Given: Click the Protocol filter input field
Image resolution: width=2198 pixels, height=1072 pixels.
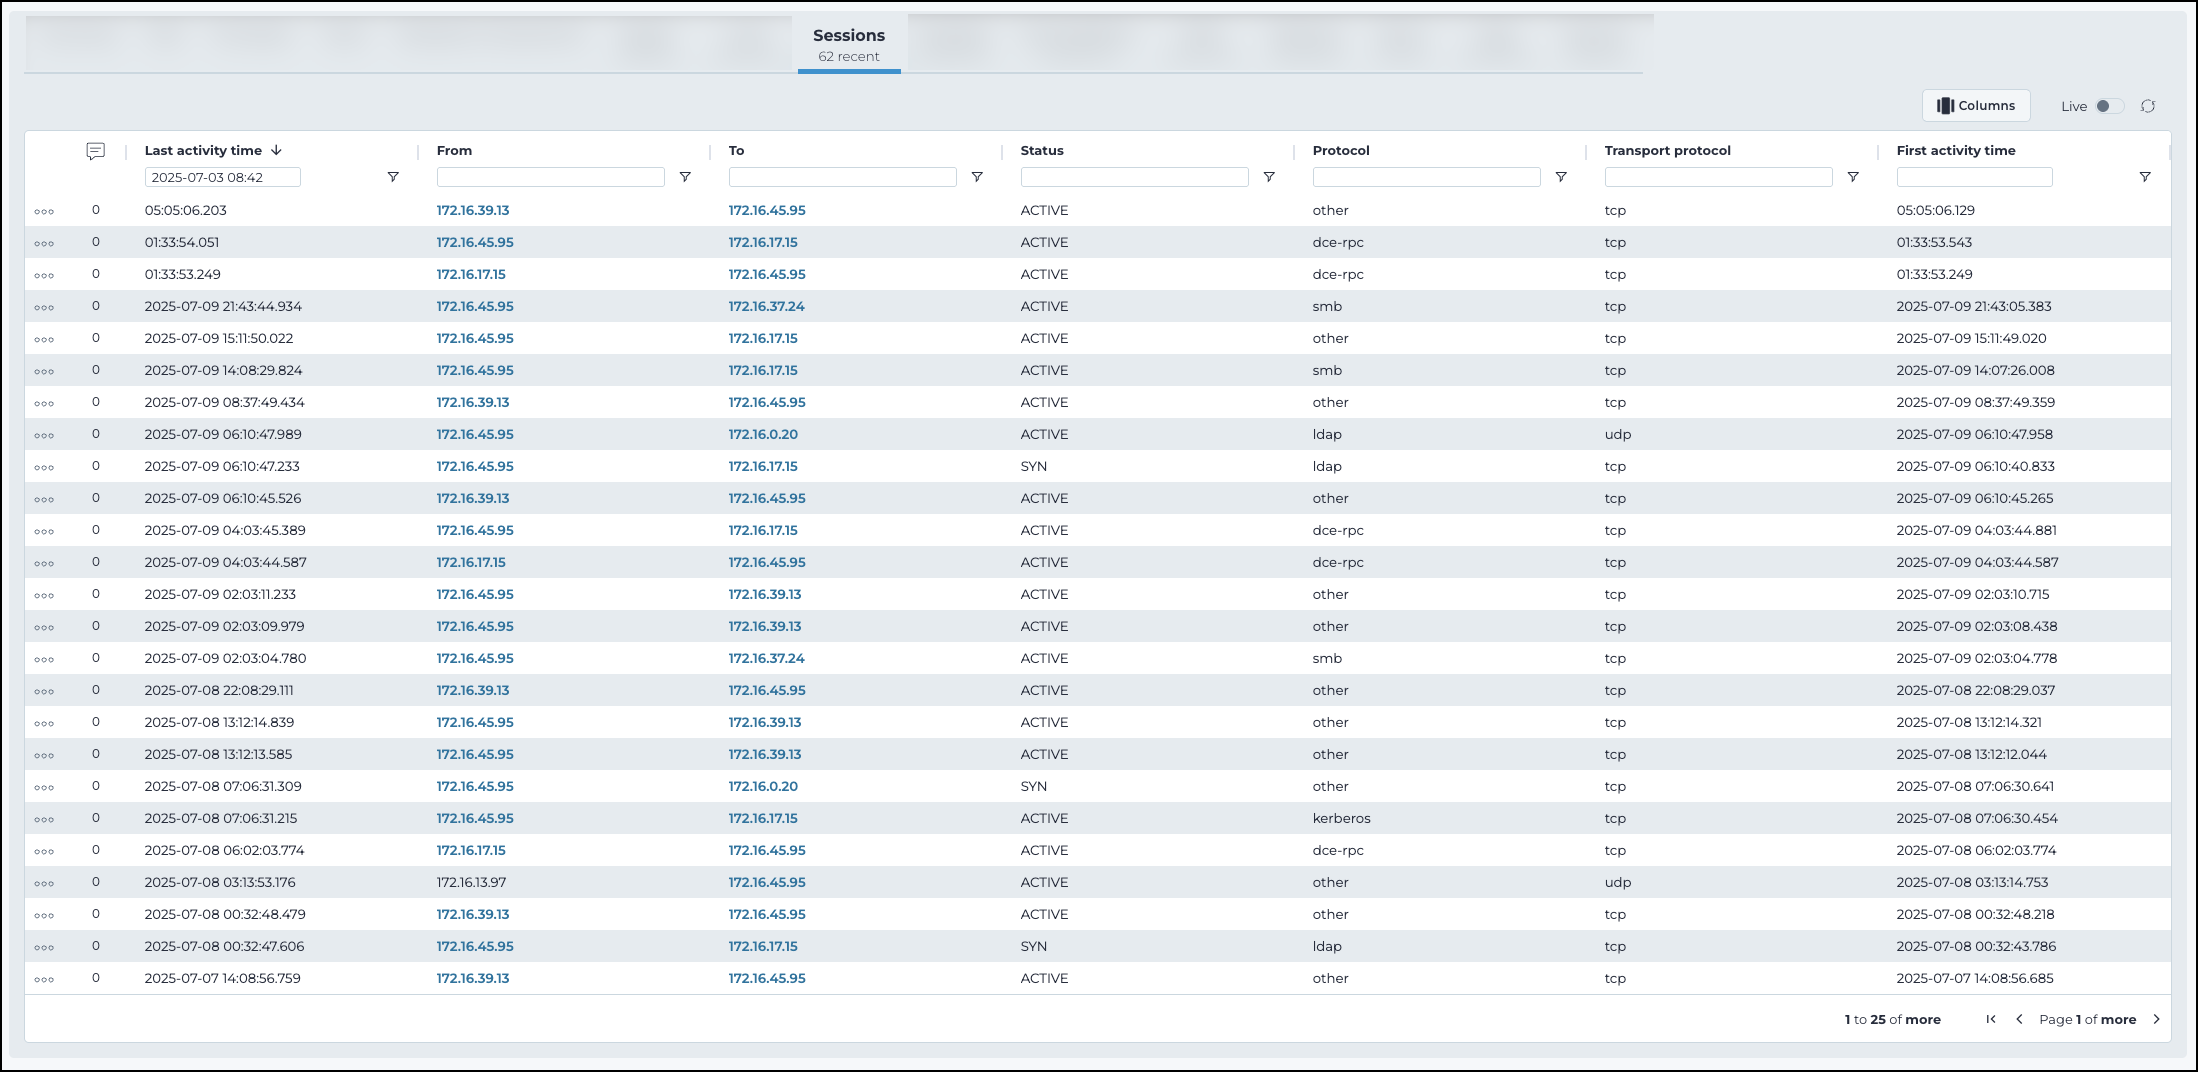Looking at the screenshot, I should coord(1427,177).
